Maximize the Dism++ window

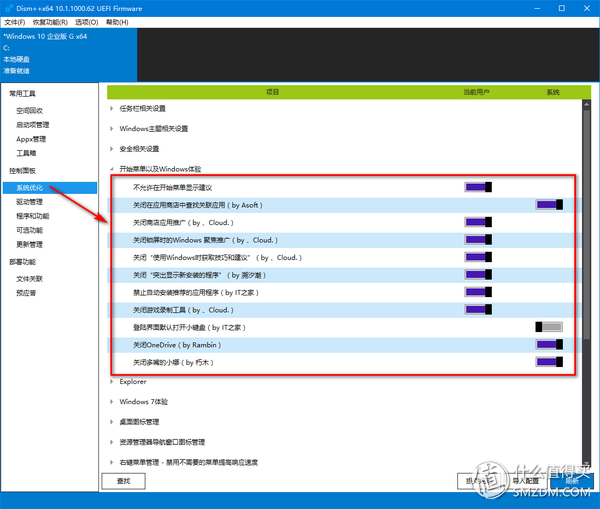coord(562,8)
